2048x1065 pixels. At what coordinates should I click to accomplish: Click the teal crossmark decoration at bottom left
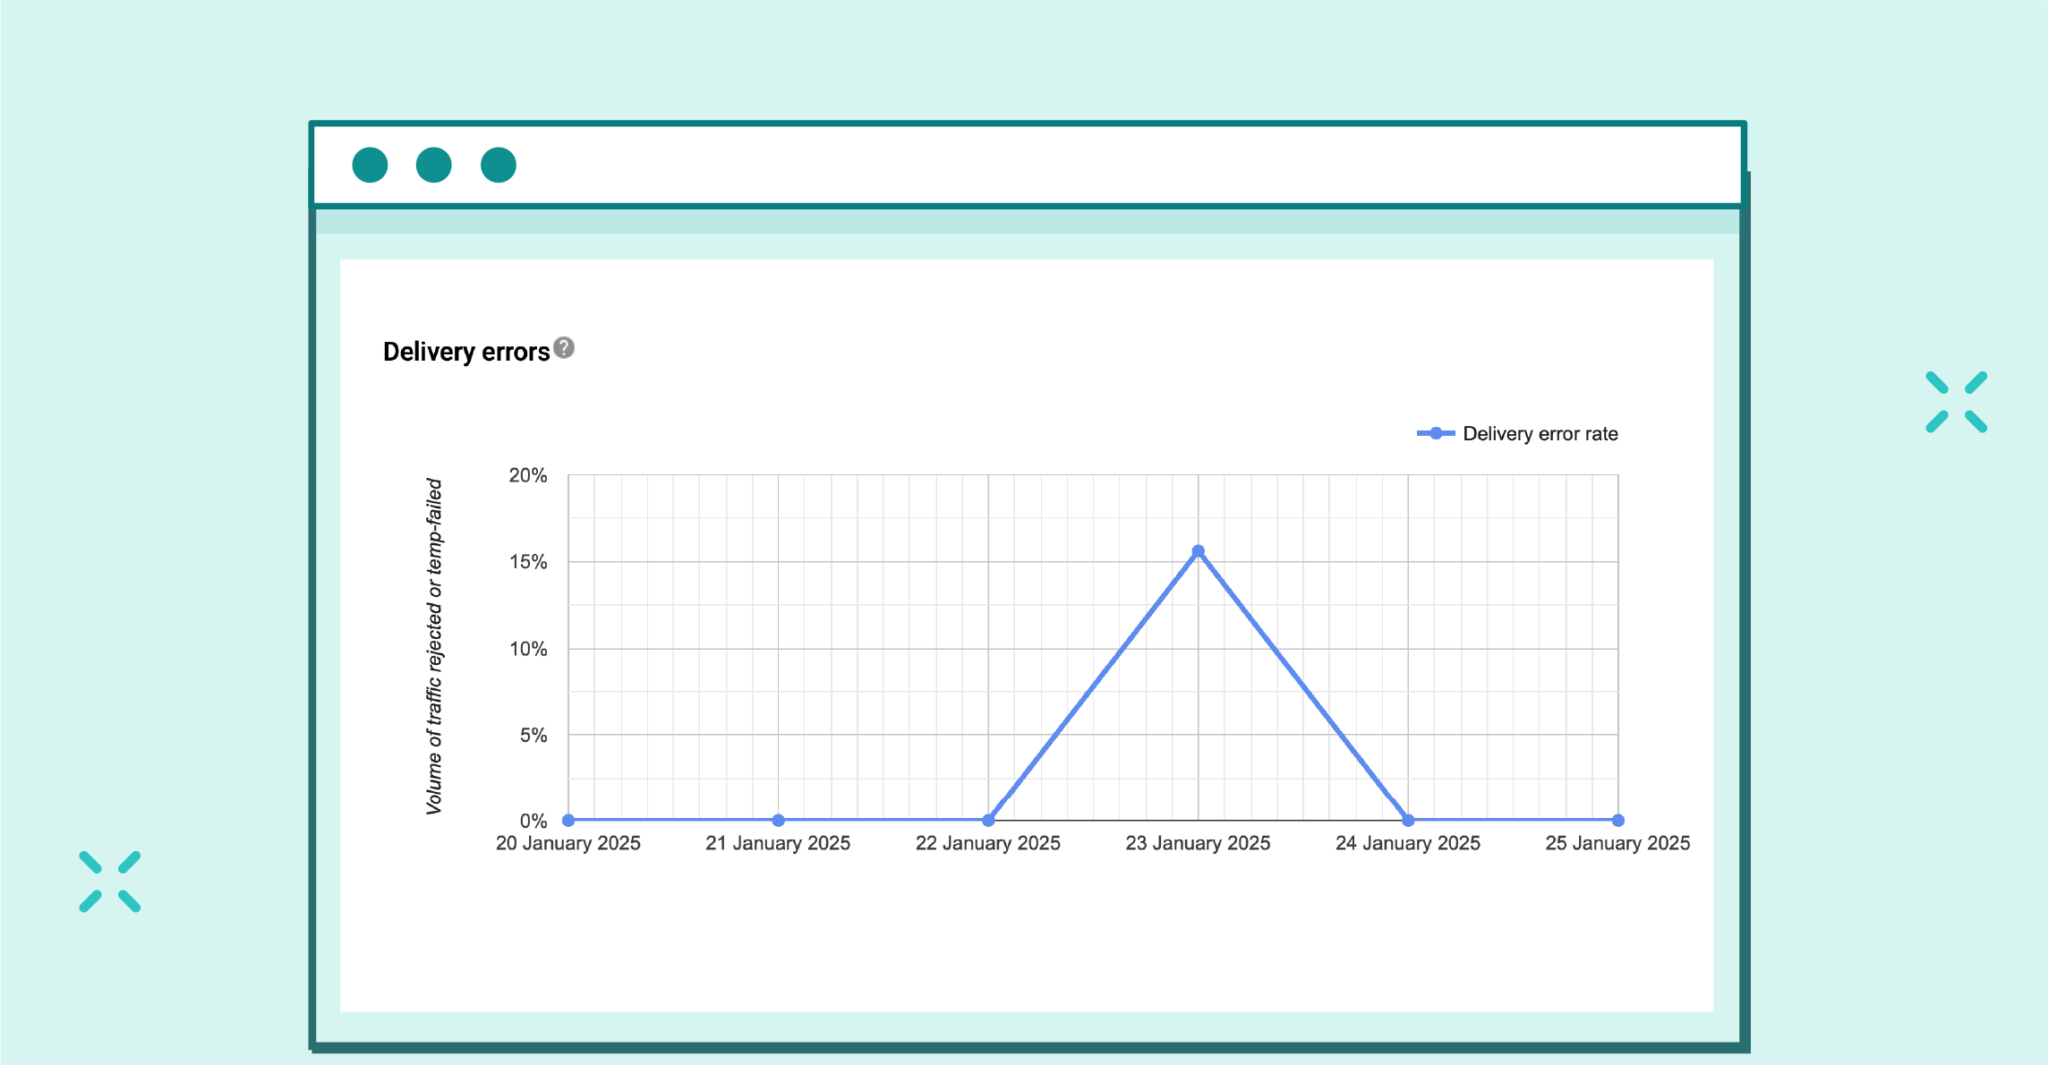(x=109, y=880)
